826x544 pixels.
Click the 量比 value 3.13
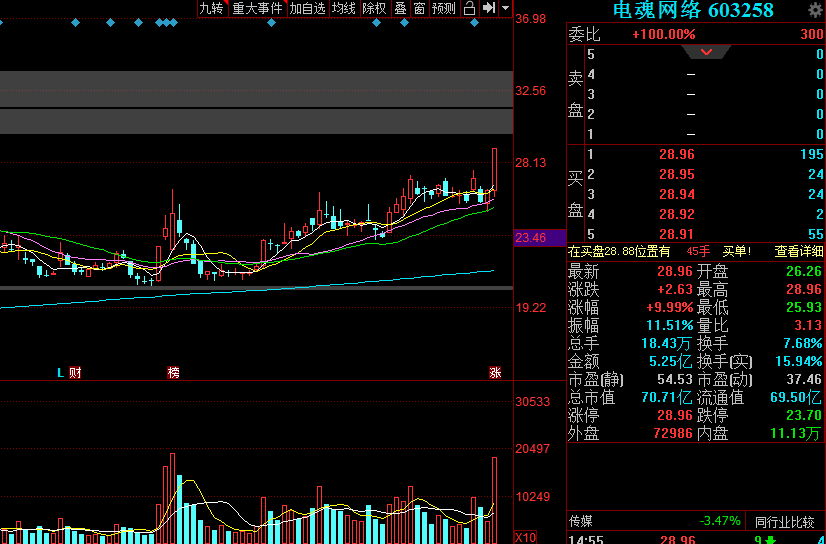point(808,325)
